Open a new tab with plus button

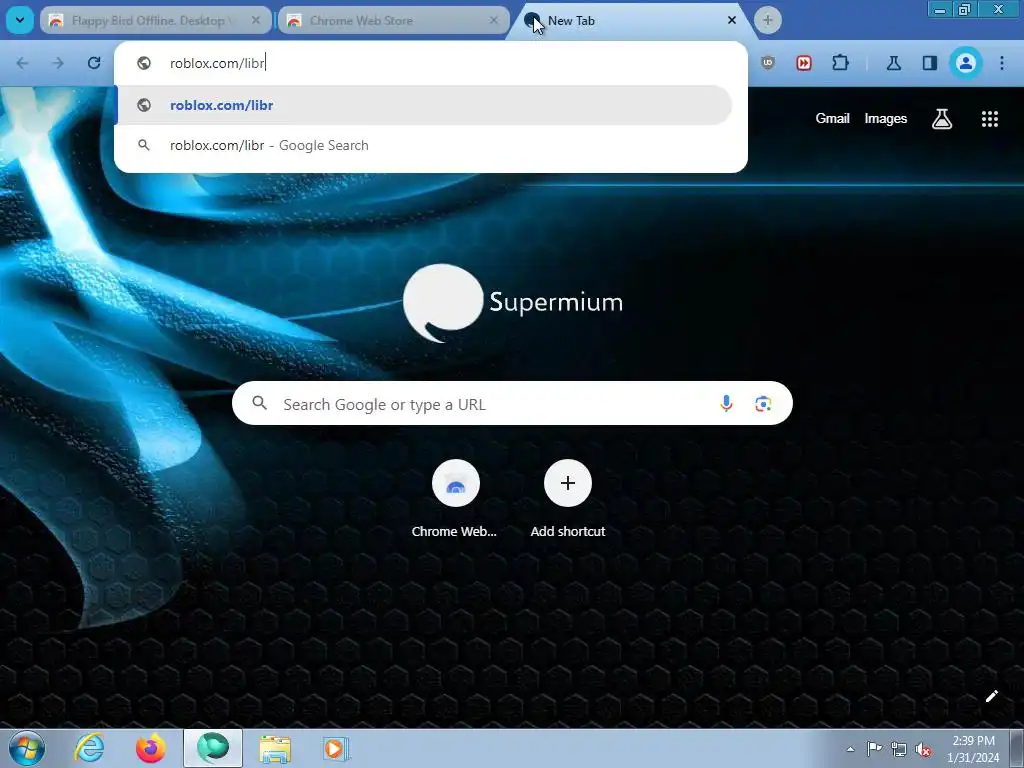point(768,20)
